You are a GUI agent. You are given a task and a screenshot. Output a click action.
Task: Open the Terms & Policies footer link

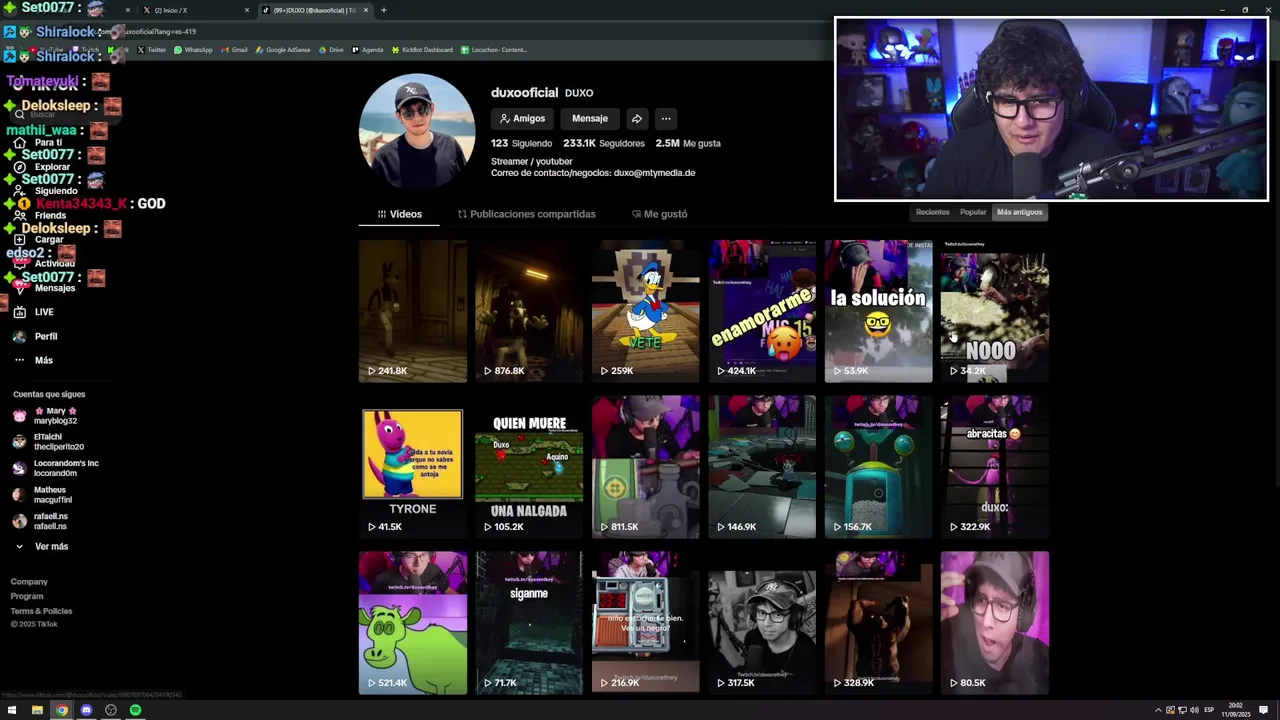(41, 611)
